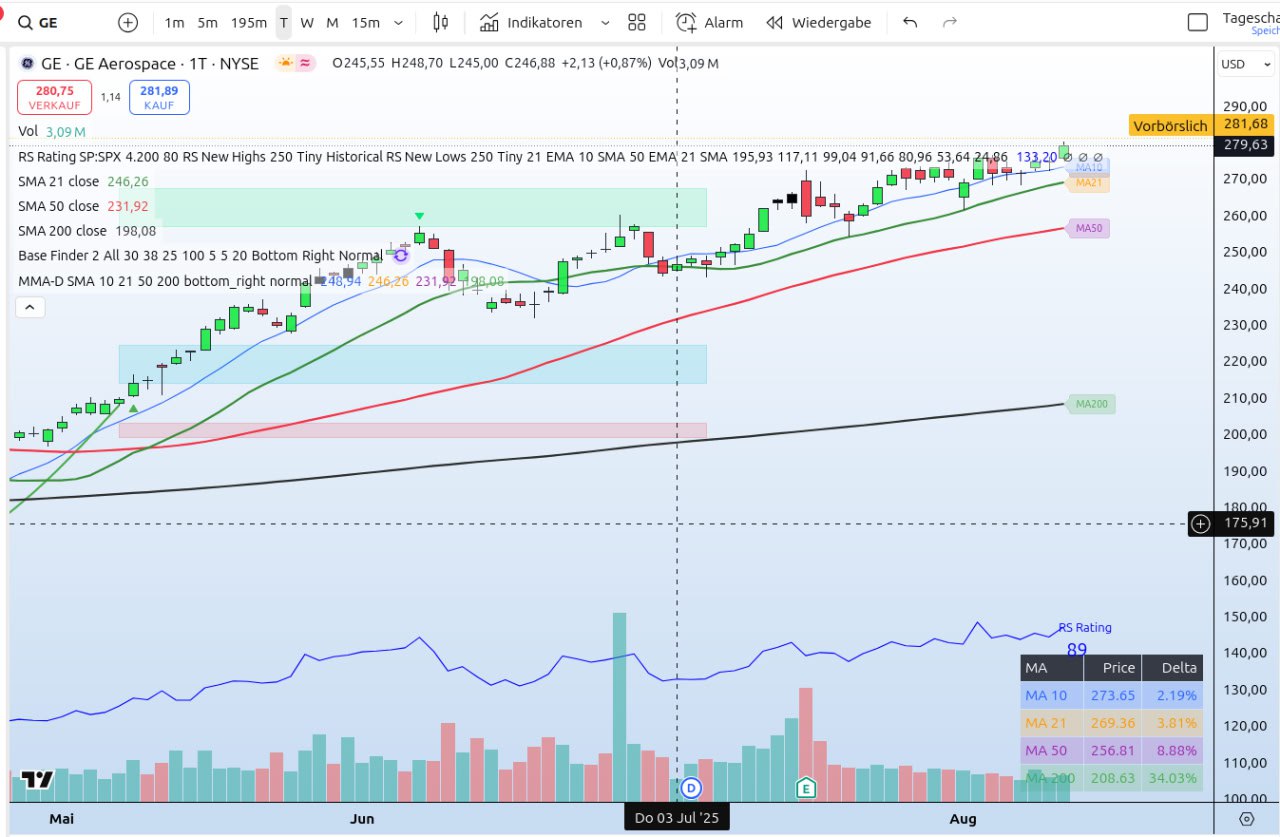Click the dividend D marker on timeline

coord(691,789)
